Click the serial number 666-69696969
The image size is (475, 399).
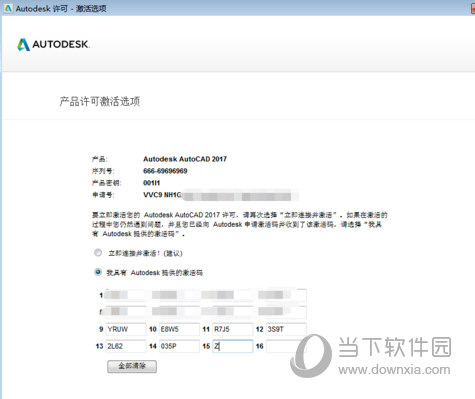pyautogui.click(x=165, y=171)
